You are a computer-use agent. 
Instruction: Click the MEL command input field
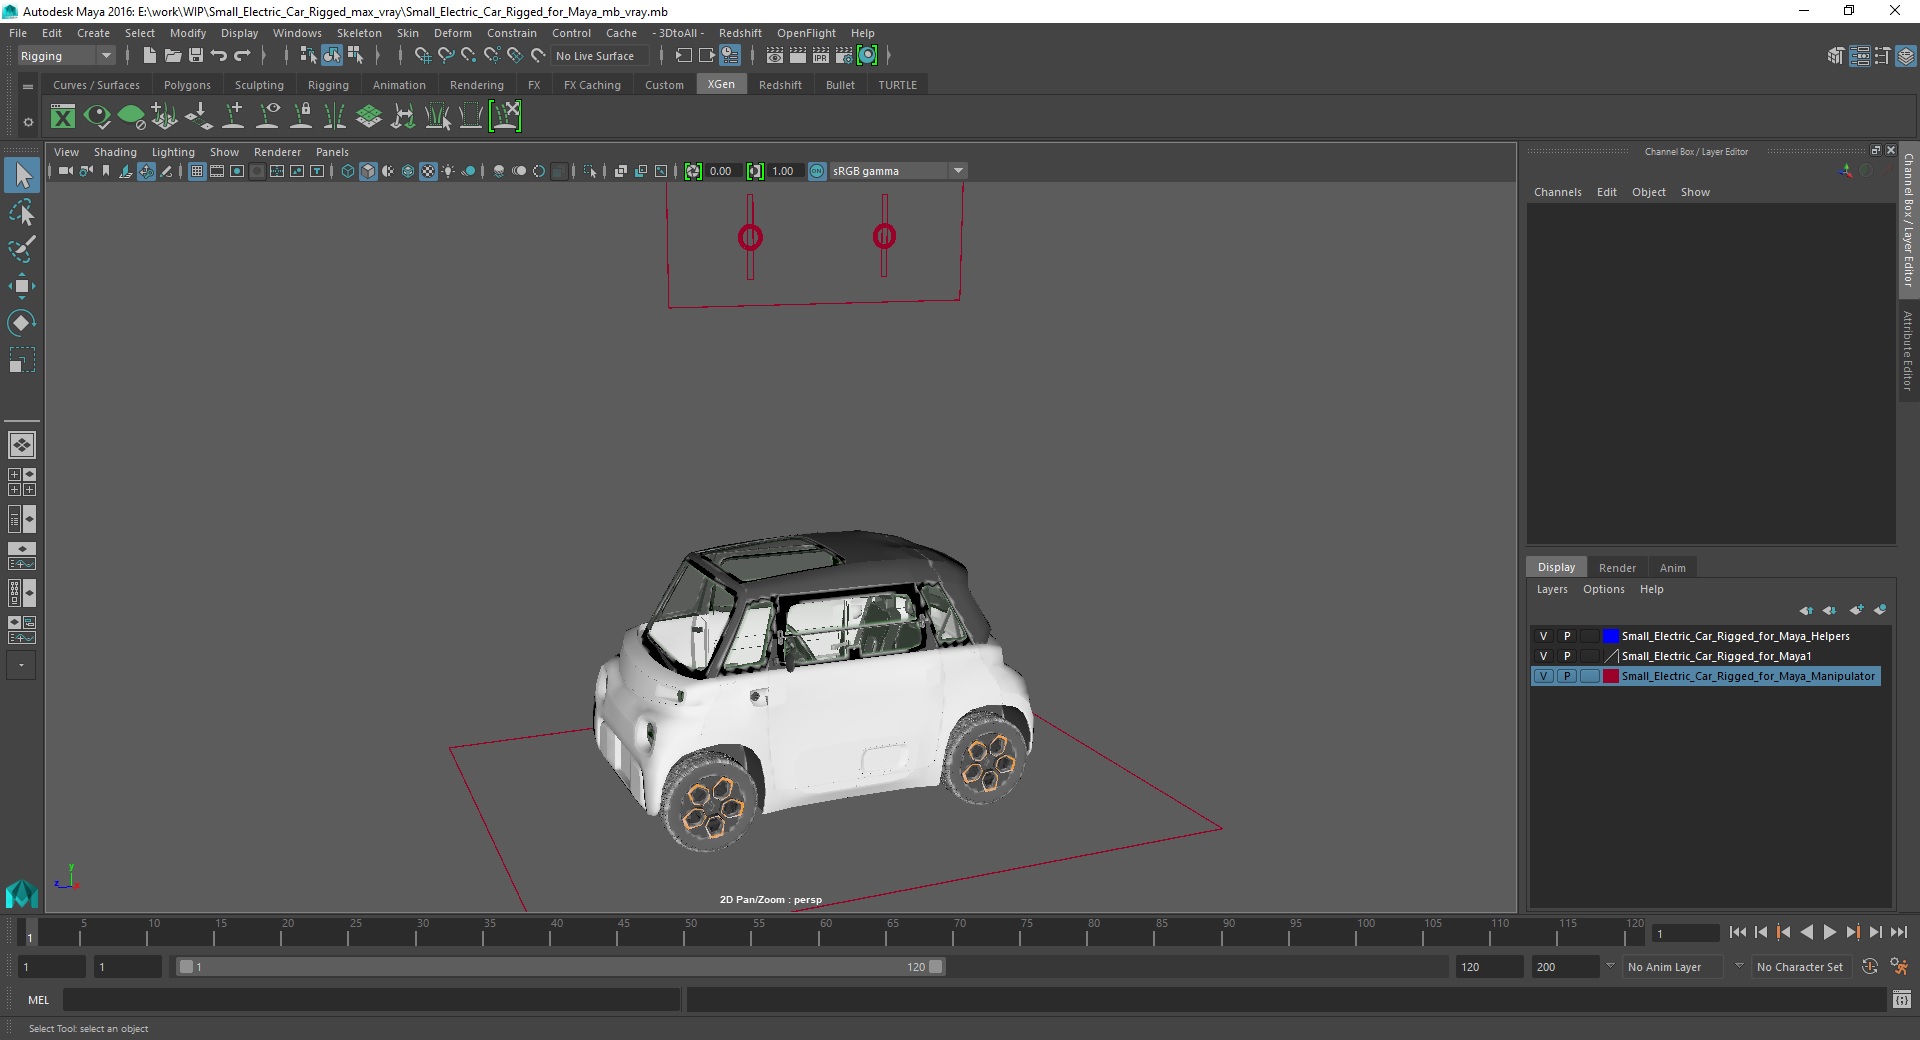point(370,1000)
